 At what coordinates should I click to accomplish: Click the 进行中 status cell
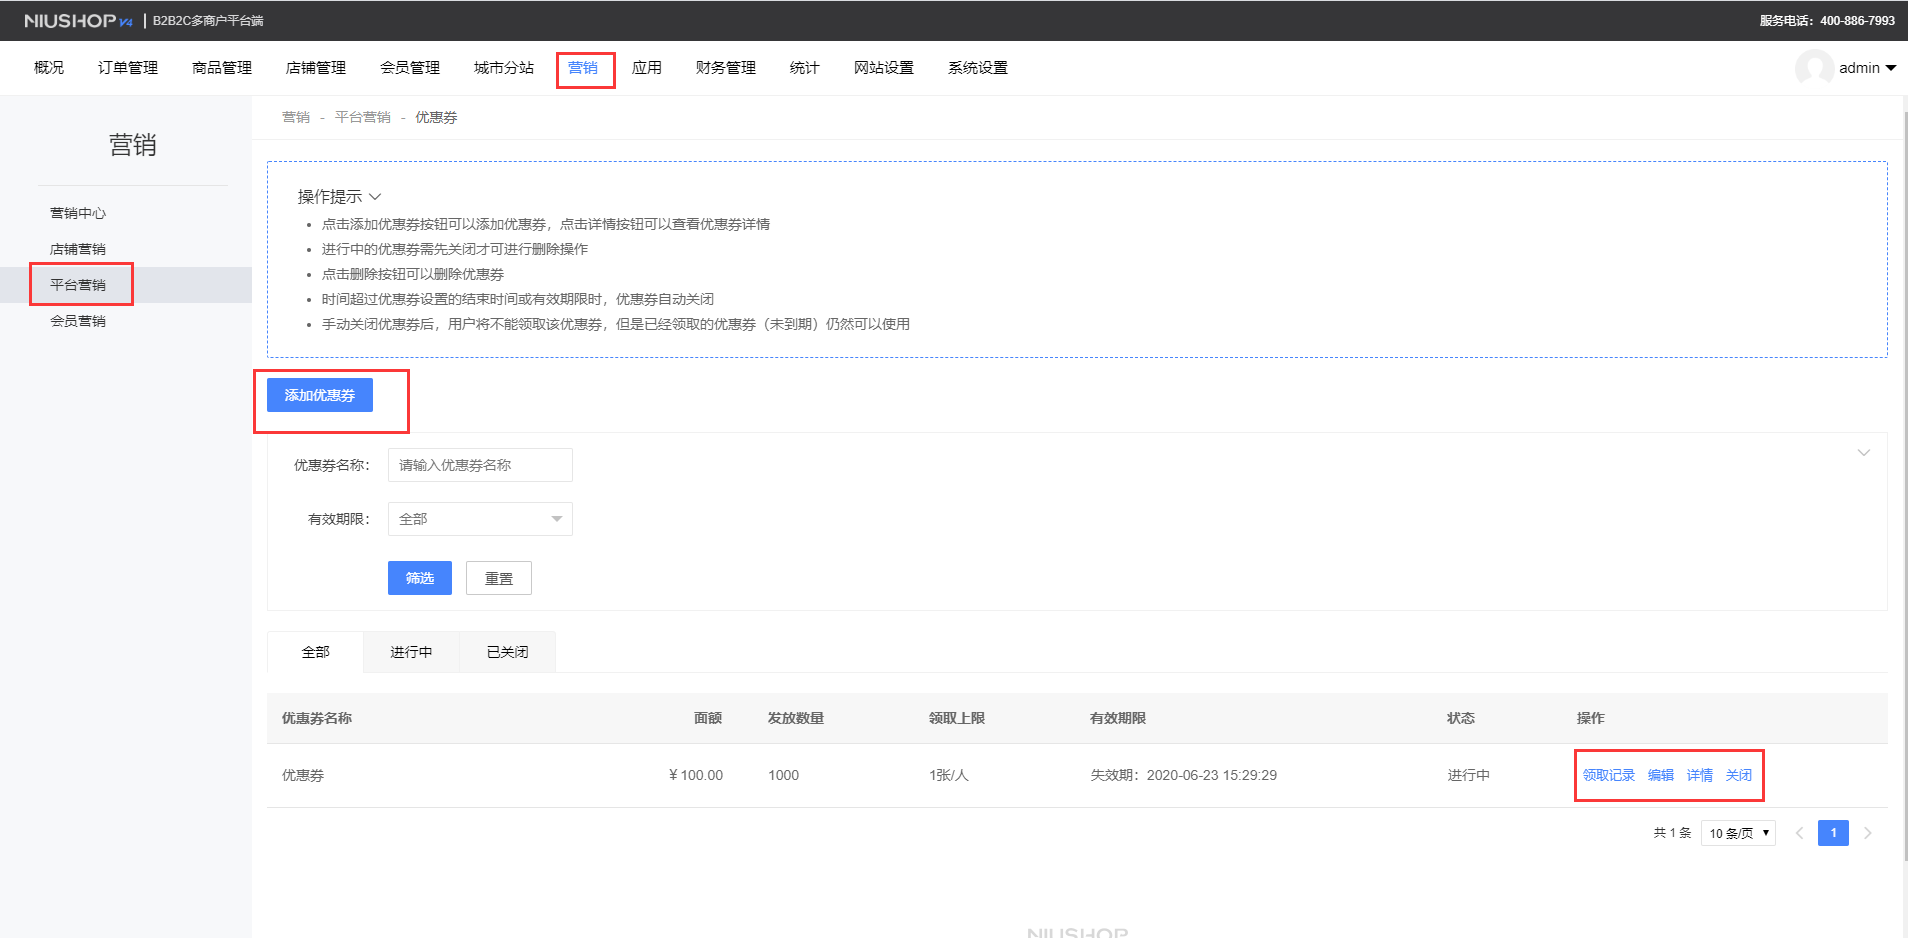(x=1468, y=775)
